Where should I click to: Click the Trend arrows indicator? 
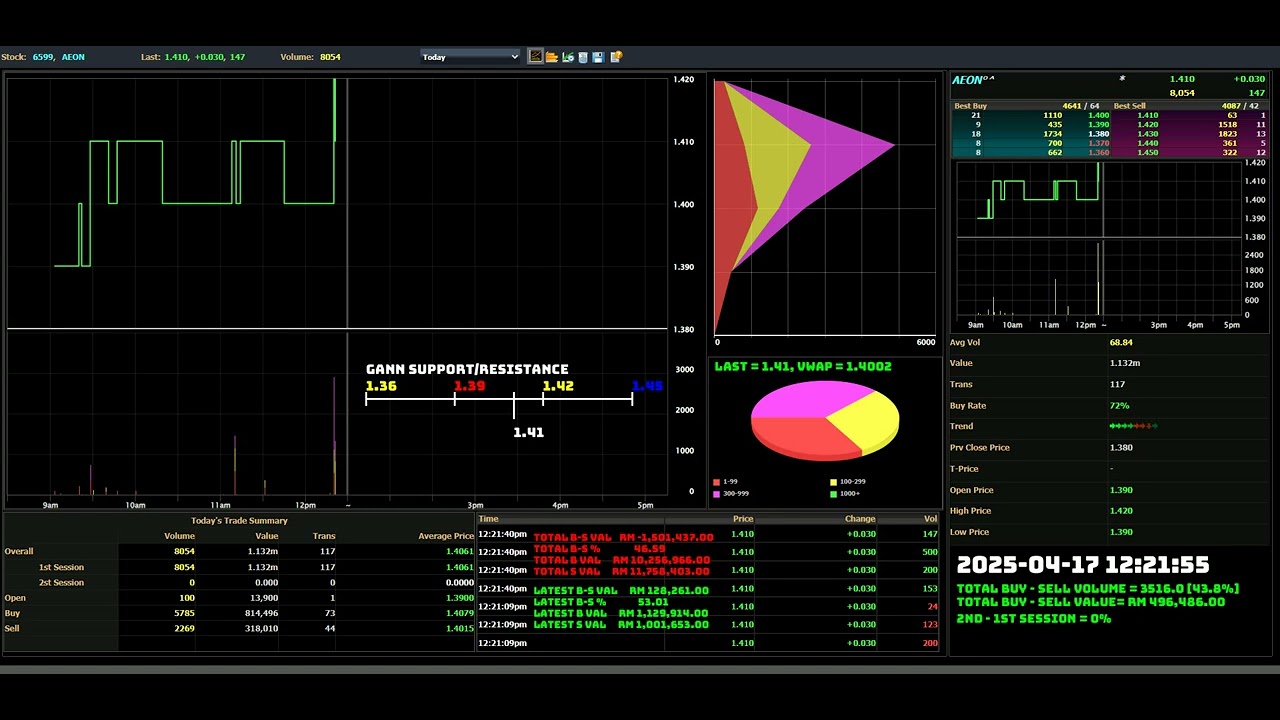pos(1133,426)
